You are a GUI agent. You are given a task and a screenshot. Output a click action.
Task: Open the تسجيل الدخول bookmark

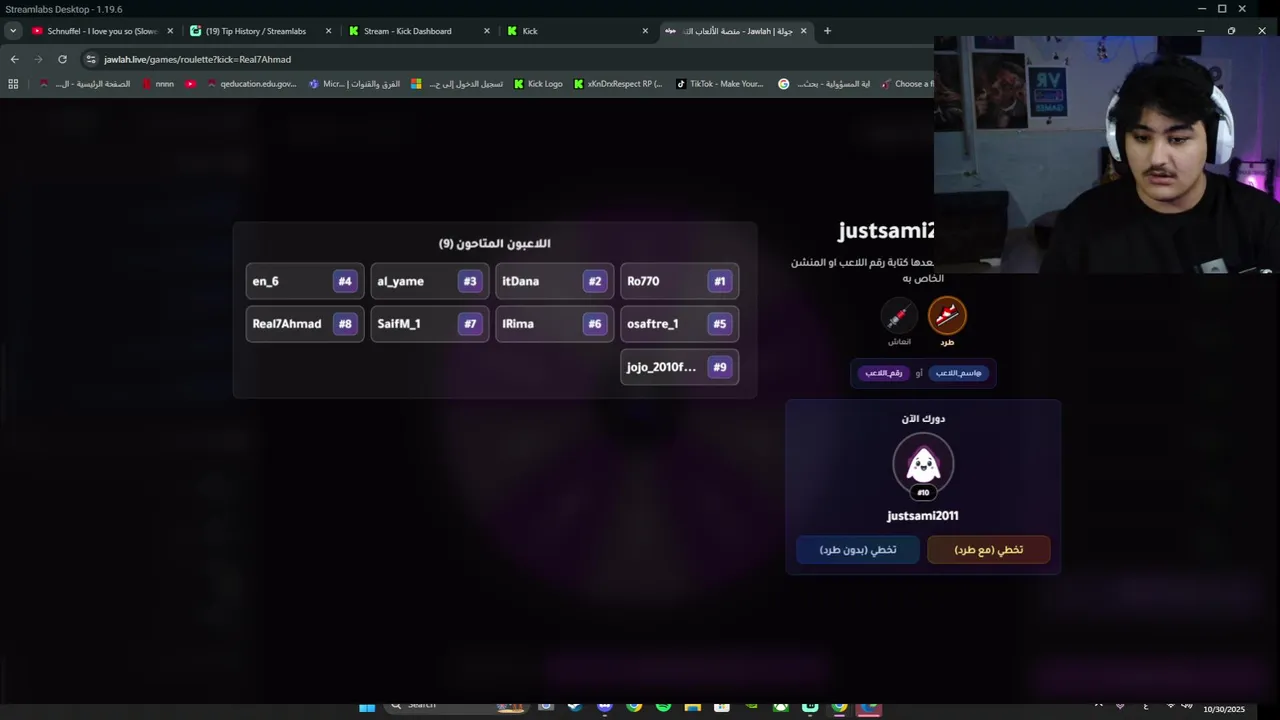pyautogui.click(x=457, y=84)
